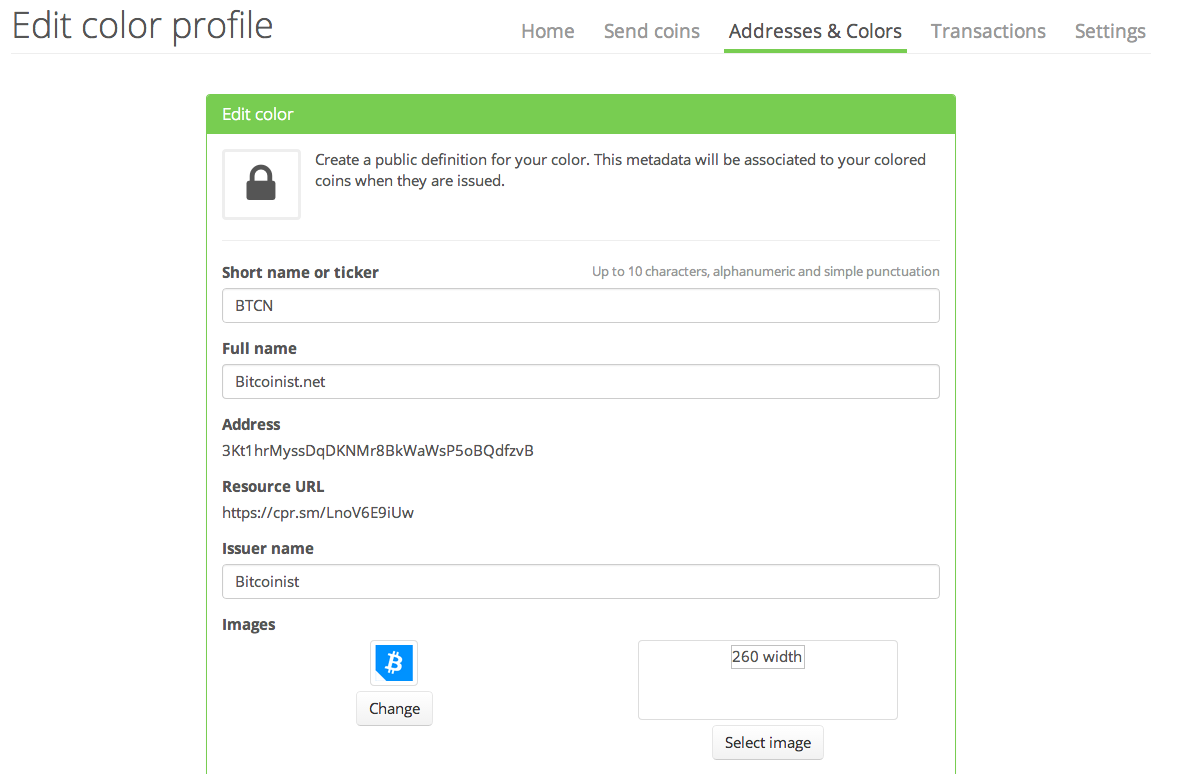Focus the short name field containing BTCN
The image size is (1177, 774).
(580, 306)
